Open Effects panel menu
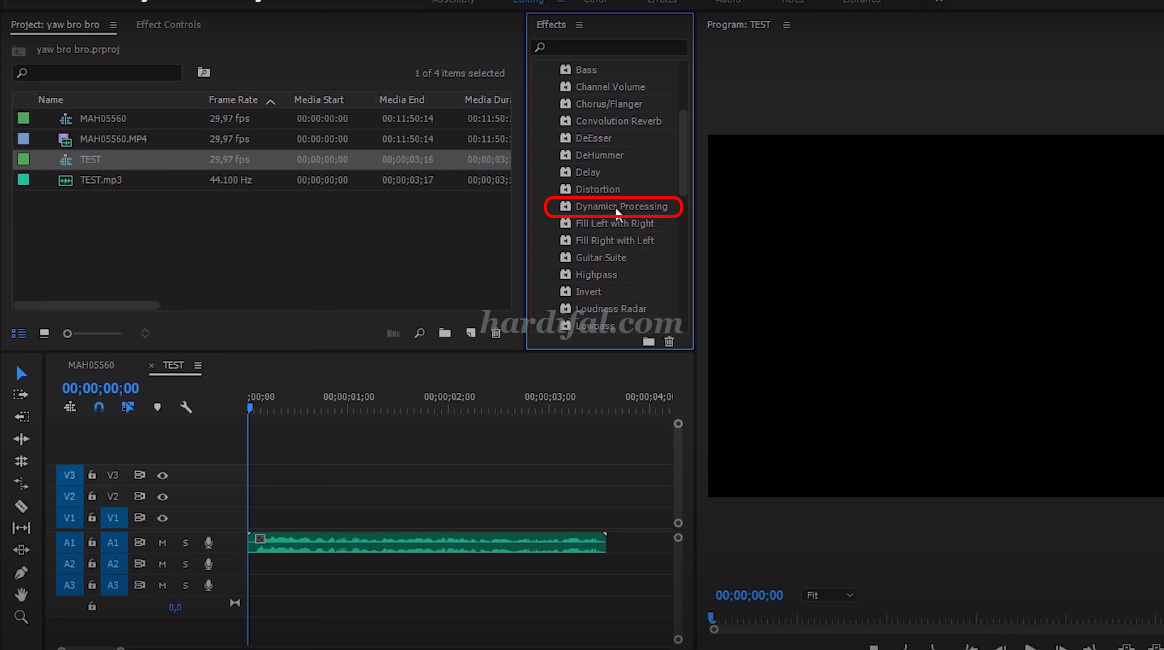 point(579,25)
